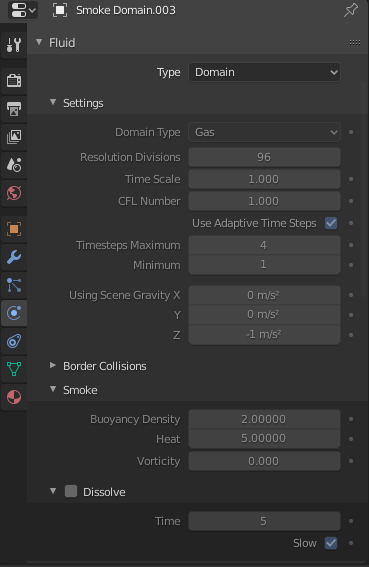Open the View Layer properties tab

(14, 137)
